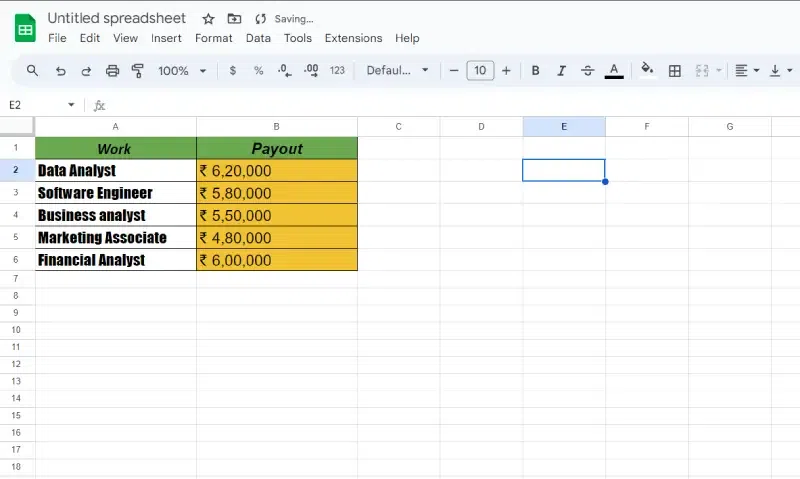The height and width of the screenshot is (479, 800).
Task: Select the Payout header cell
Action: click(277, 148)
